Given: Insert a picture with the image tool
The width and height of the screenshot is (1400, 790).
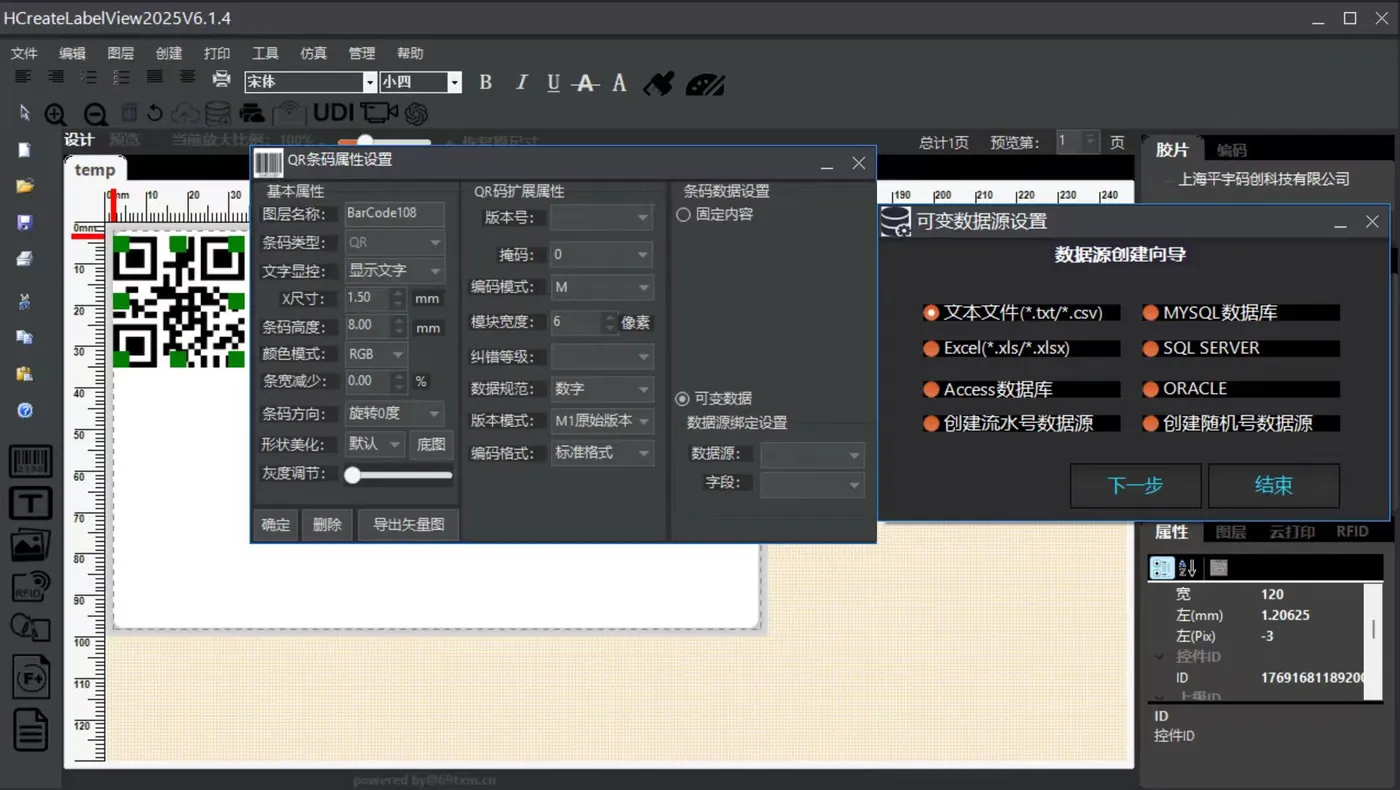Looking at the screenshot, I should [x=30, y=545].
